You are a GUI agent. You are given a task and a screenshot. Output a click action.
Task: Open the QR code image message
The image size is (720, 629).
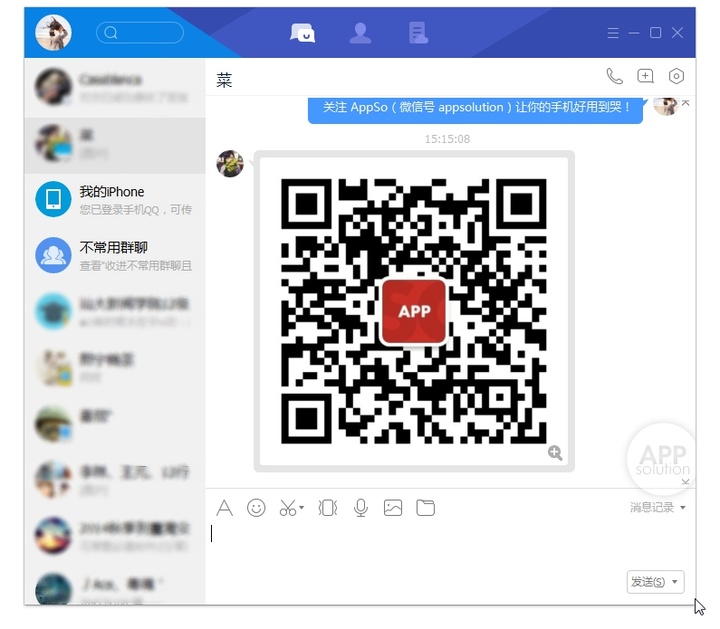pyautogui.click(x=414, y=311)
